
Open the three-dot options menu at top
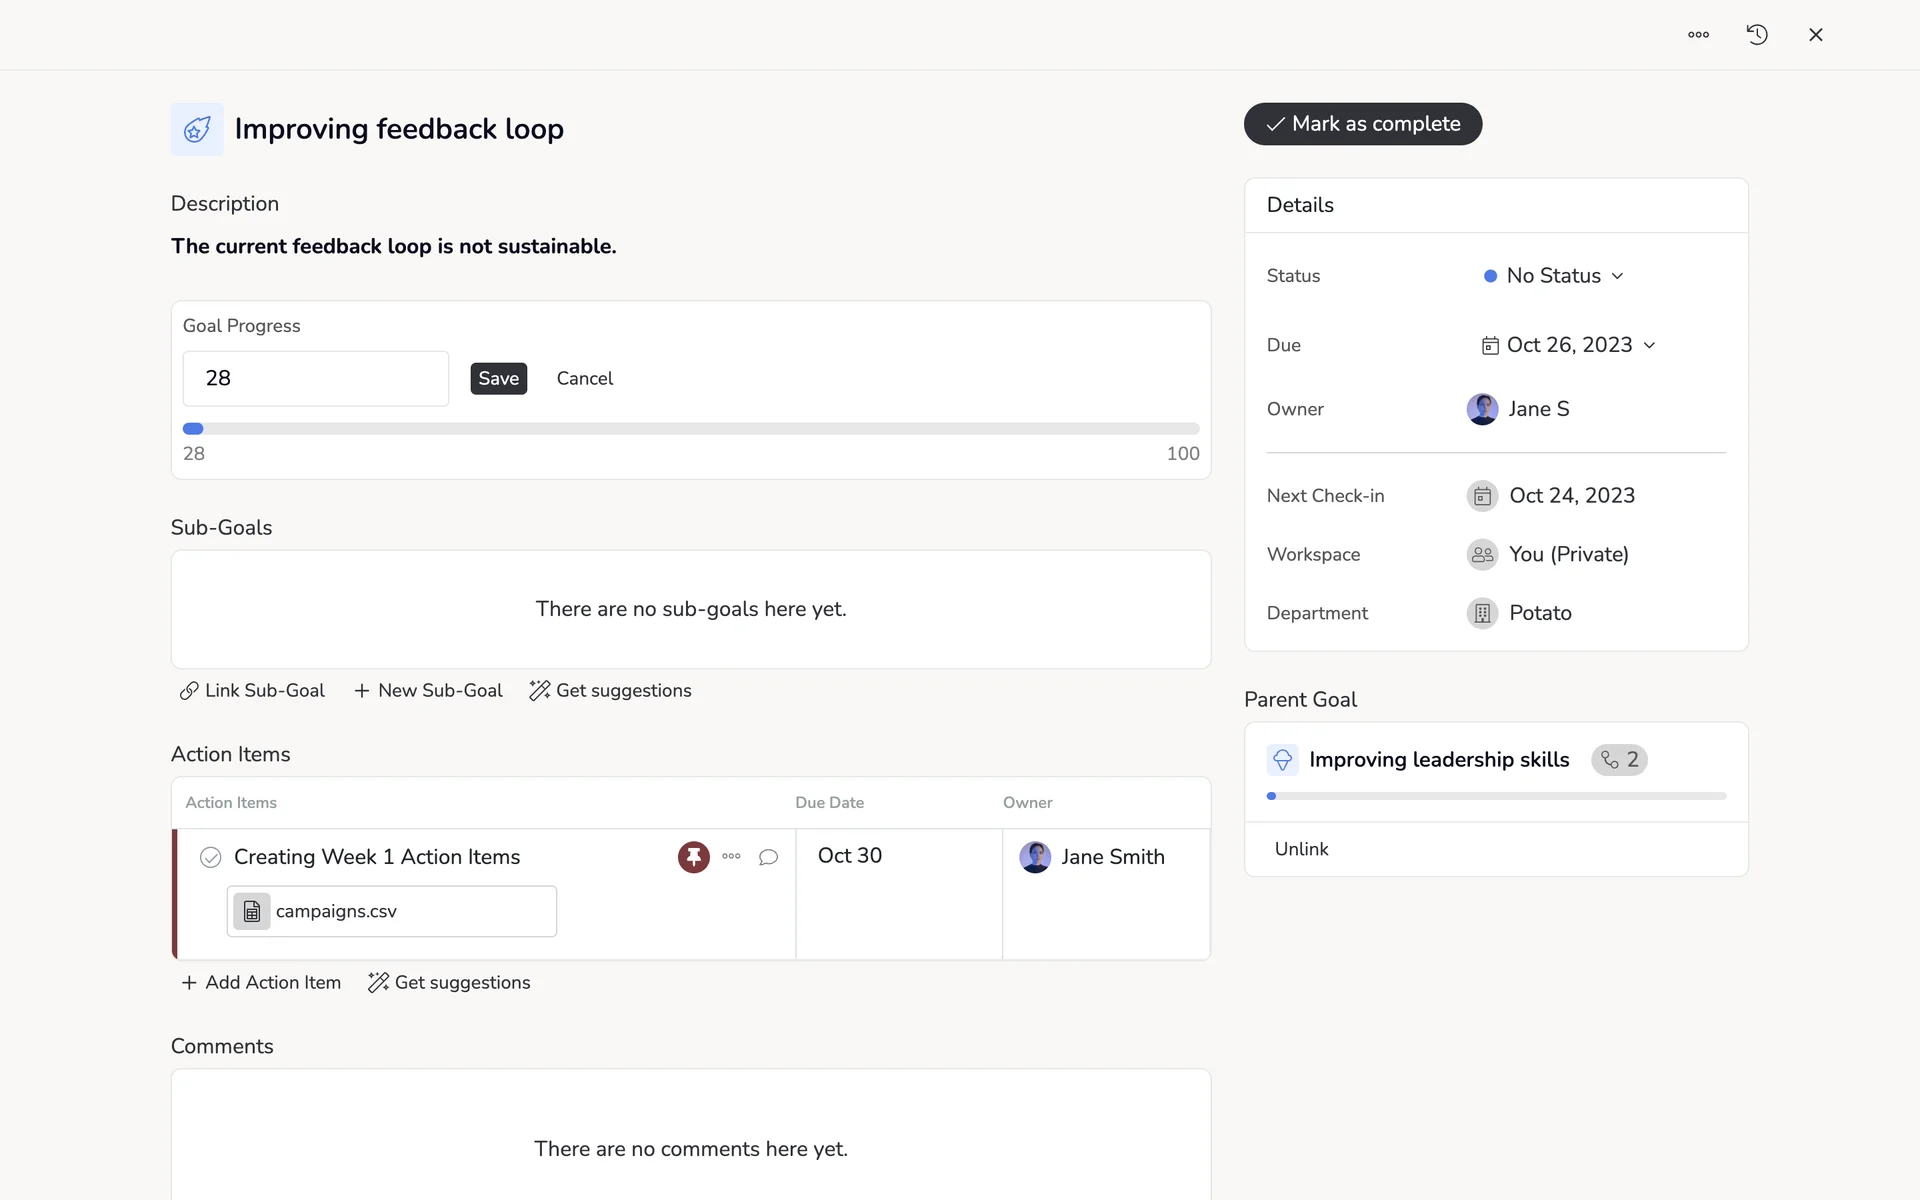[1698, 35]
